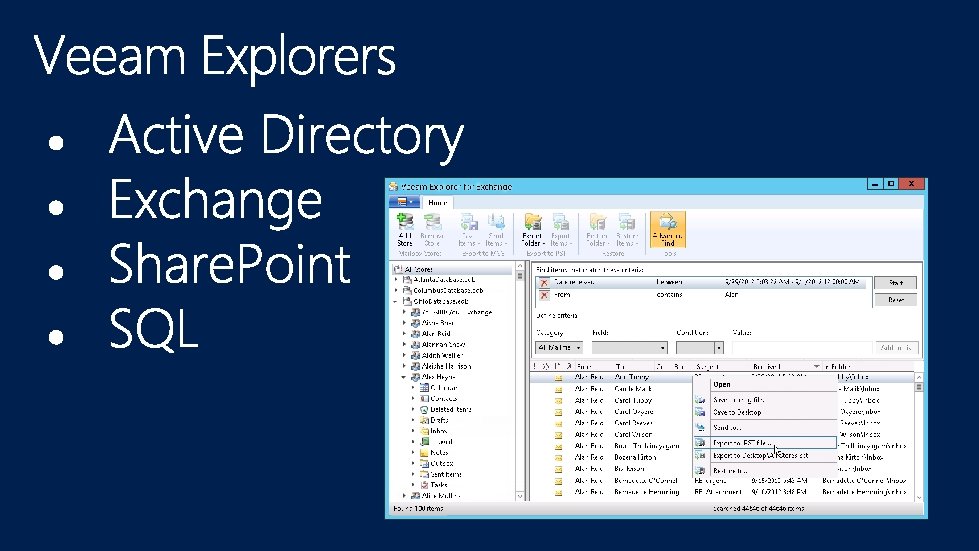Click the Reset button below Start

pyautogui.click(x=895, y=300)
